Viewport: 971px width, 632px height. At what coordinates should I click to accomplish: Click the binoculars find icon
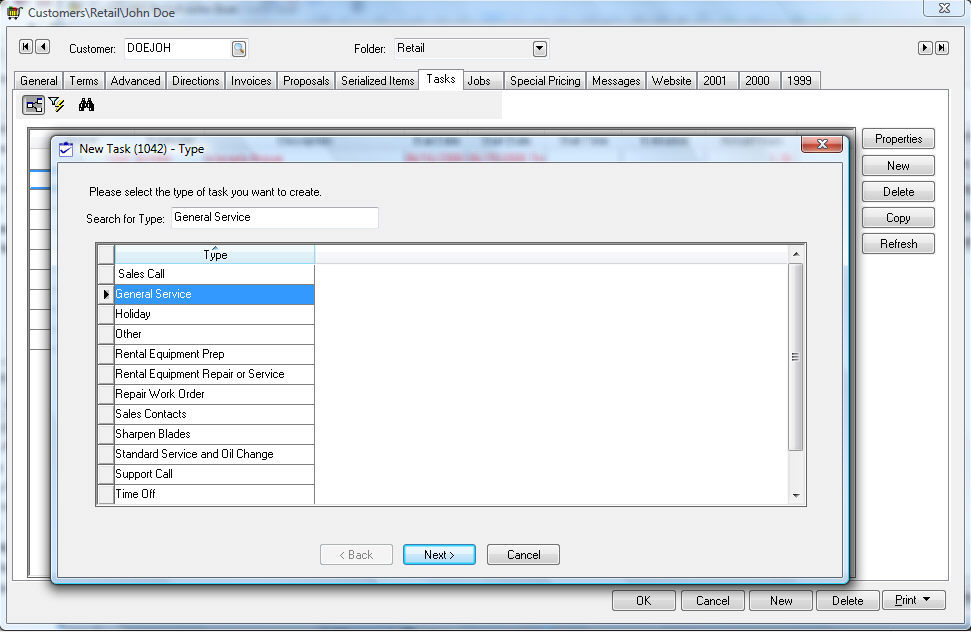click(x=86, y=105)
